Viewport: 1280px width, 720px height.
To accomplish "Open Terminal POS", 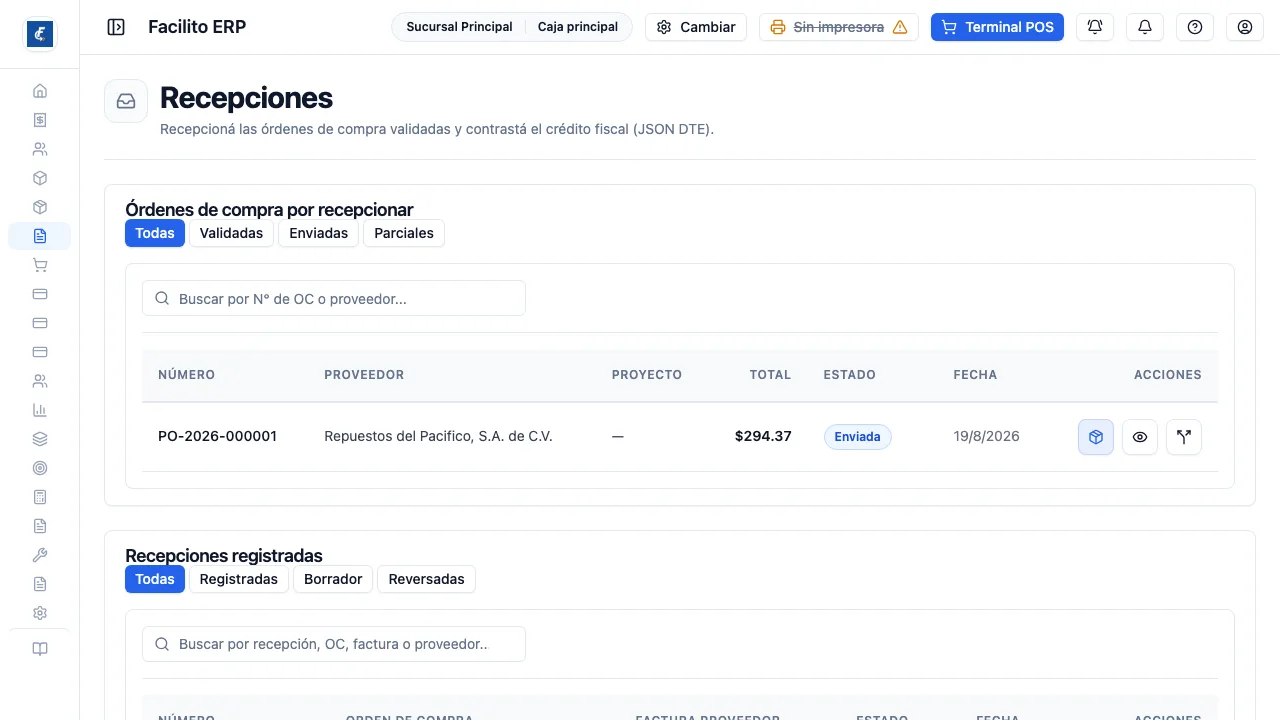I will pos(997,27).
